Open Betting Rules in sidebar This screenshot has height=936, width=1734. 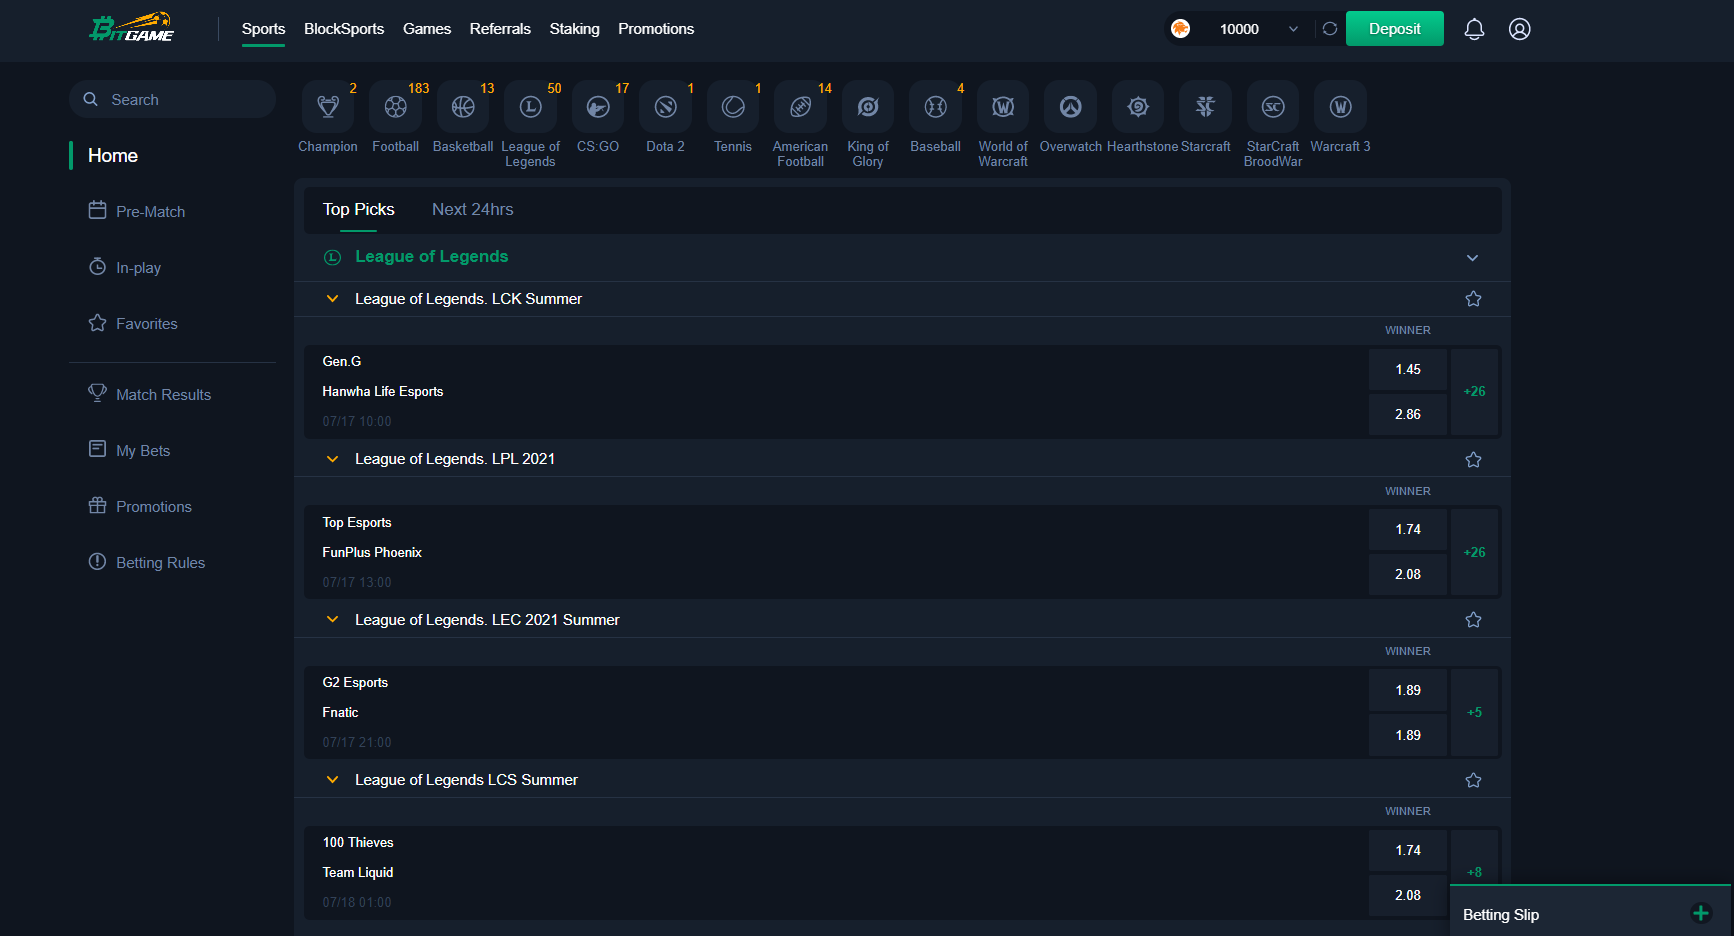pyautogui.click(x=147, y=562)
